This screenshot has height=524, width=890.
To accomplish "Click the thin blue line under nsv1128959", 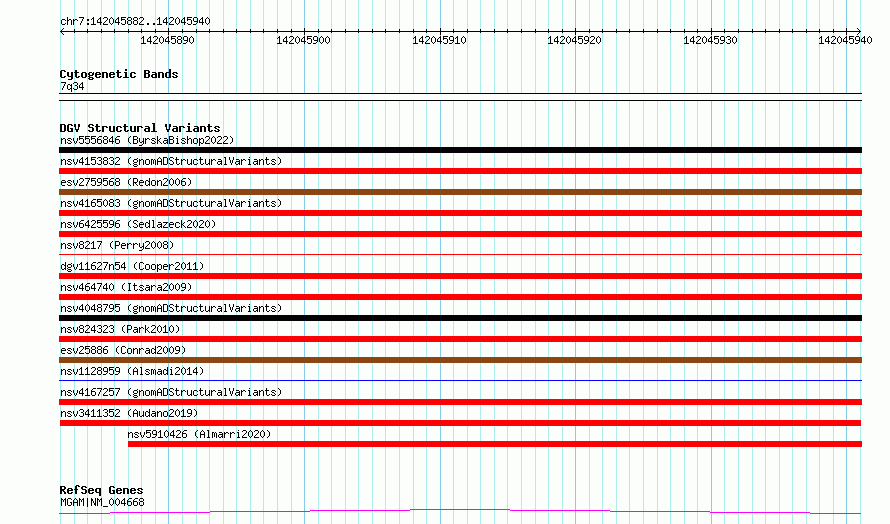I will point(460,380).
